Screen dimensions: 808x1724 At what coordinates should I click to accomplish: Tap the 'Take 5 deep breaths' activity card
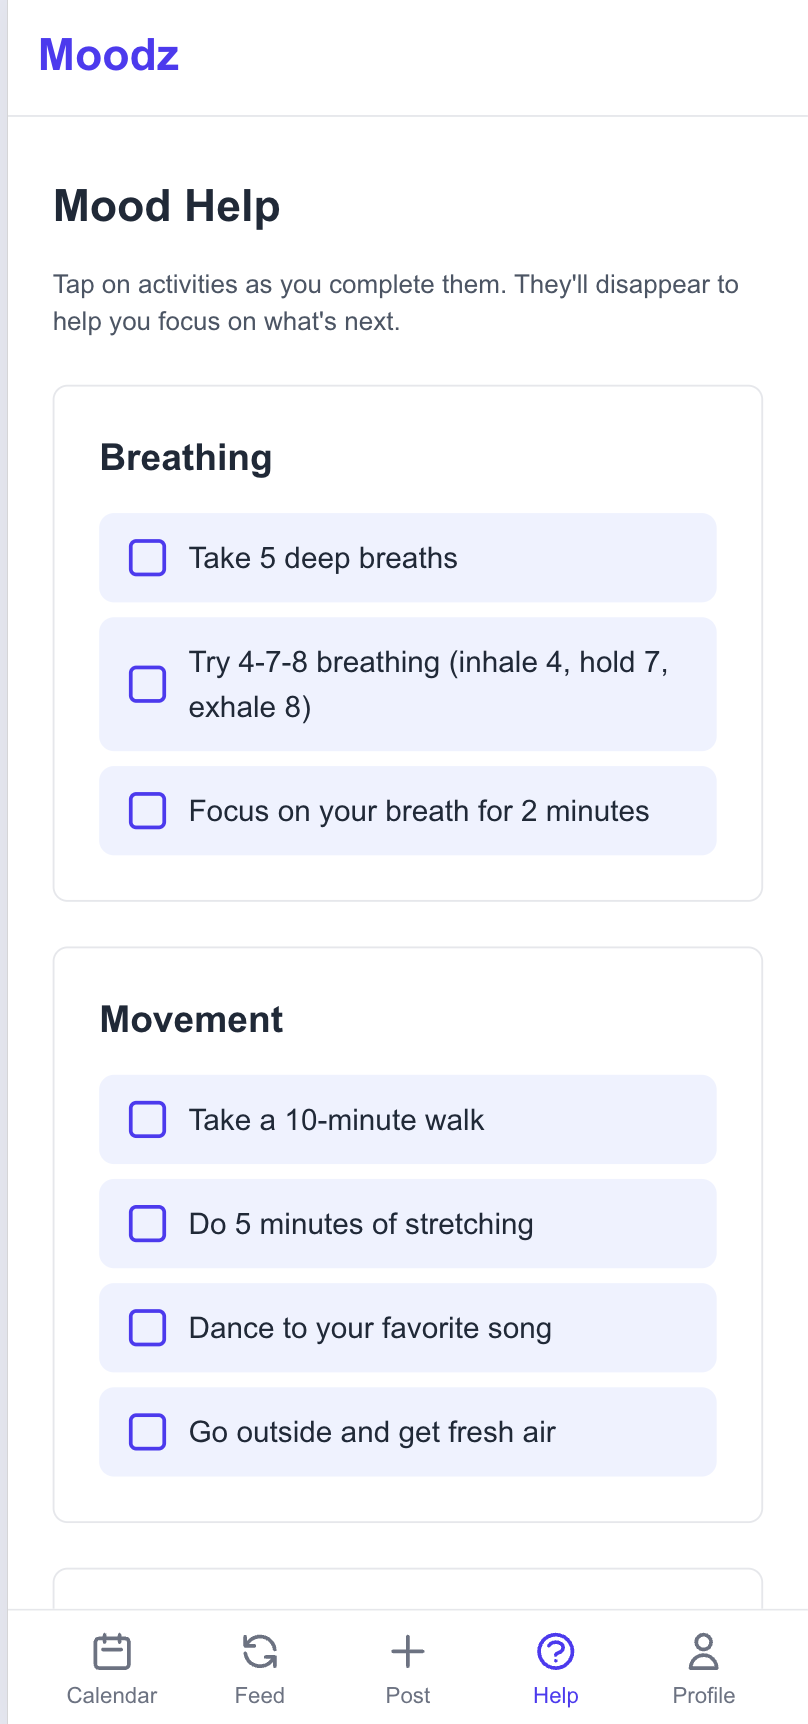[407, 558]
